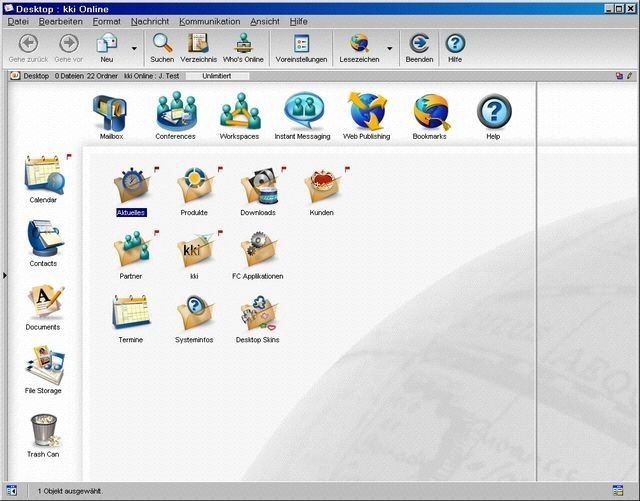Image resolution: width=640 pixels, height=501 pixels.
Task: Click the Hilfe toolbar button
Action: pyautogui.click(x=455, y=48)
